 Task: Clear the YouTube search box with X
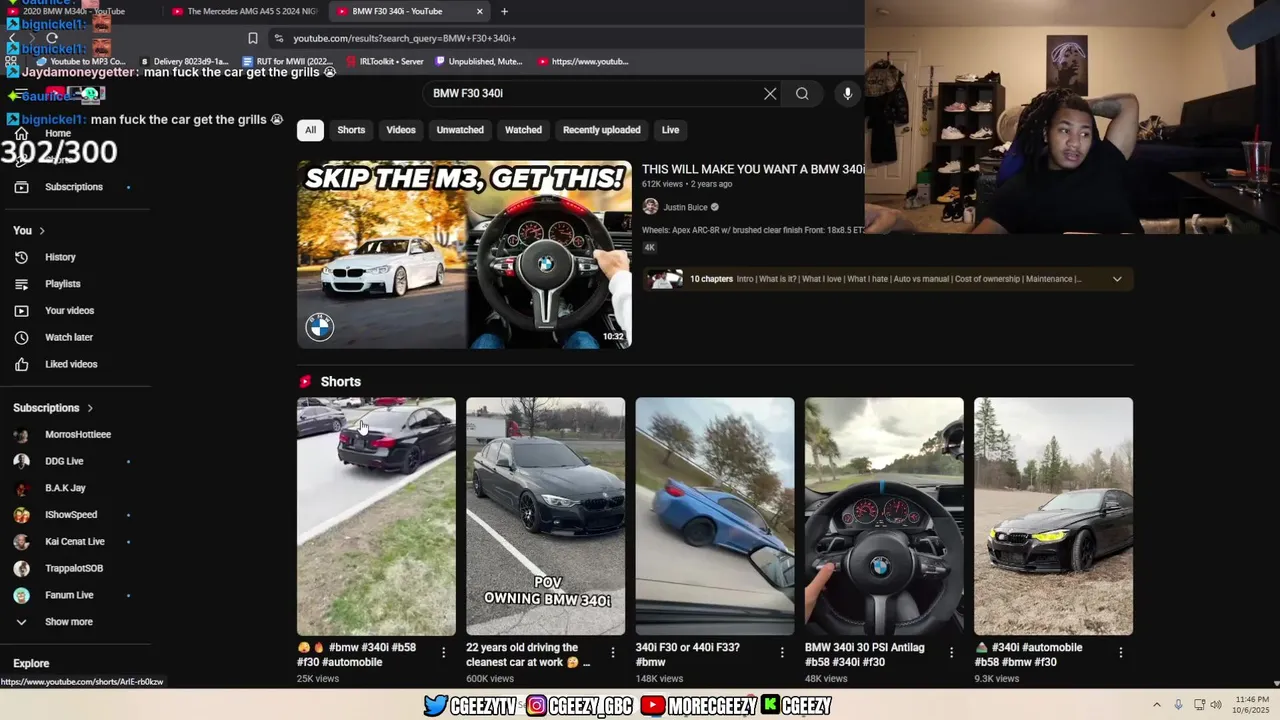click(770, 93)
